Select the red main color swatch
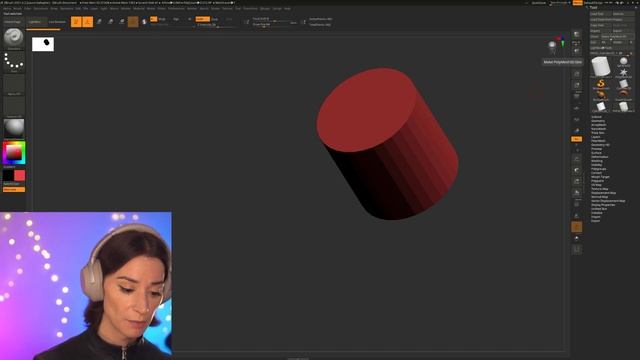Viewport: 640px width, 360px height. 20,176
